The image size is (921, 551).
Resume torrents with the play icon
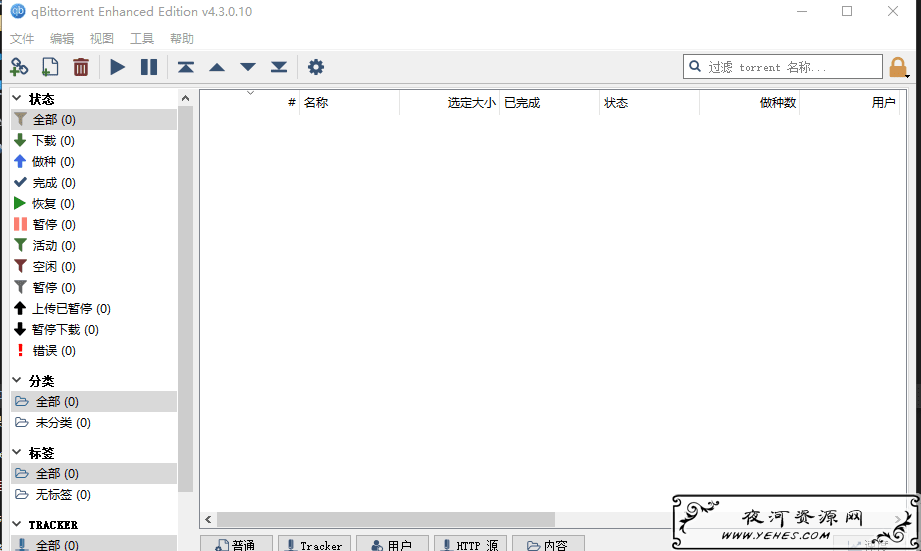pyautogui.click(x=117, y=67)
